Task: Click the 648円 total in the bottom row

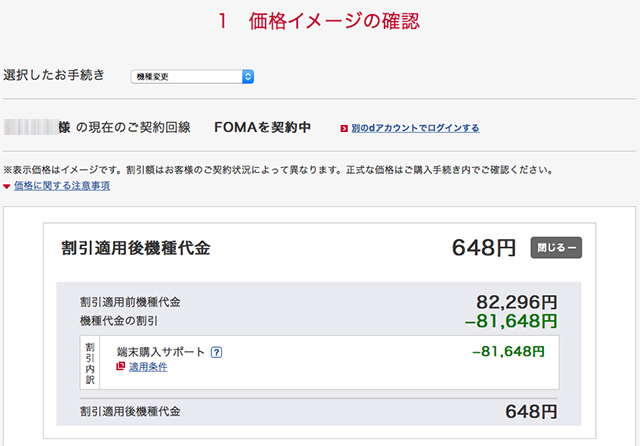Action: pos(530,412)
